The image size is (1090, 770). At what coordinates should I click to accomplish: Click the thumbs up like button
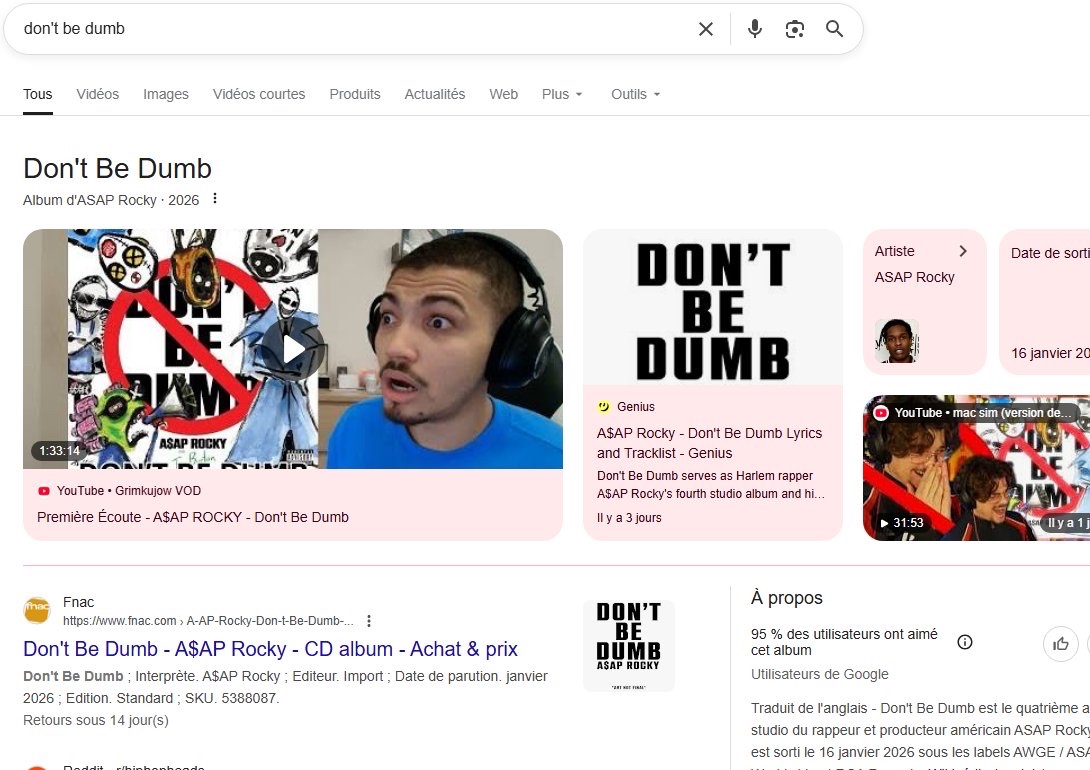[x=1061, y=644]
